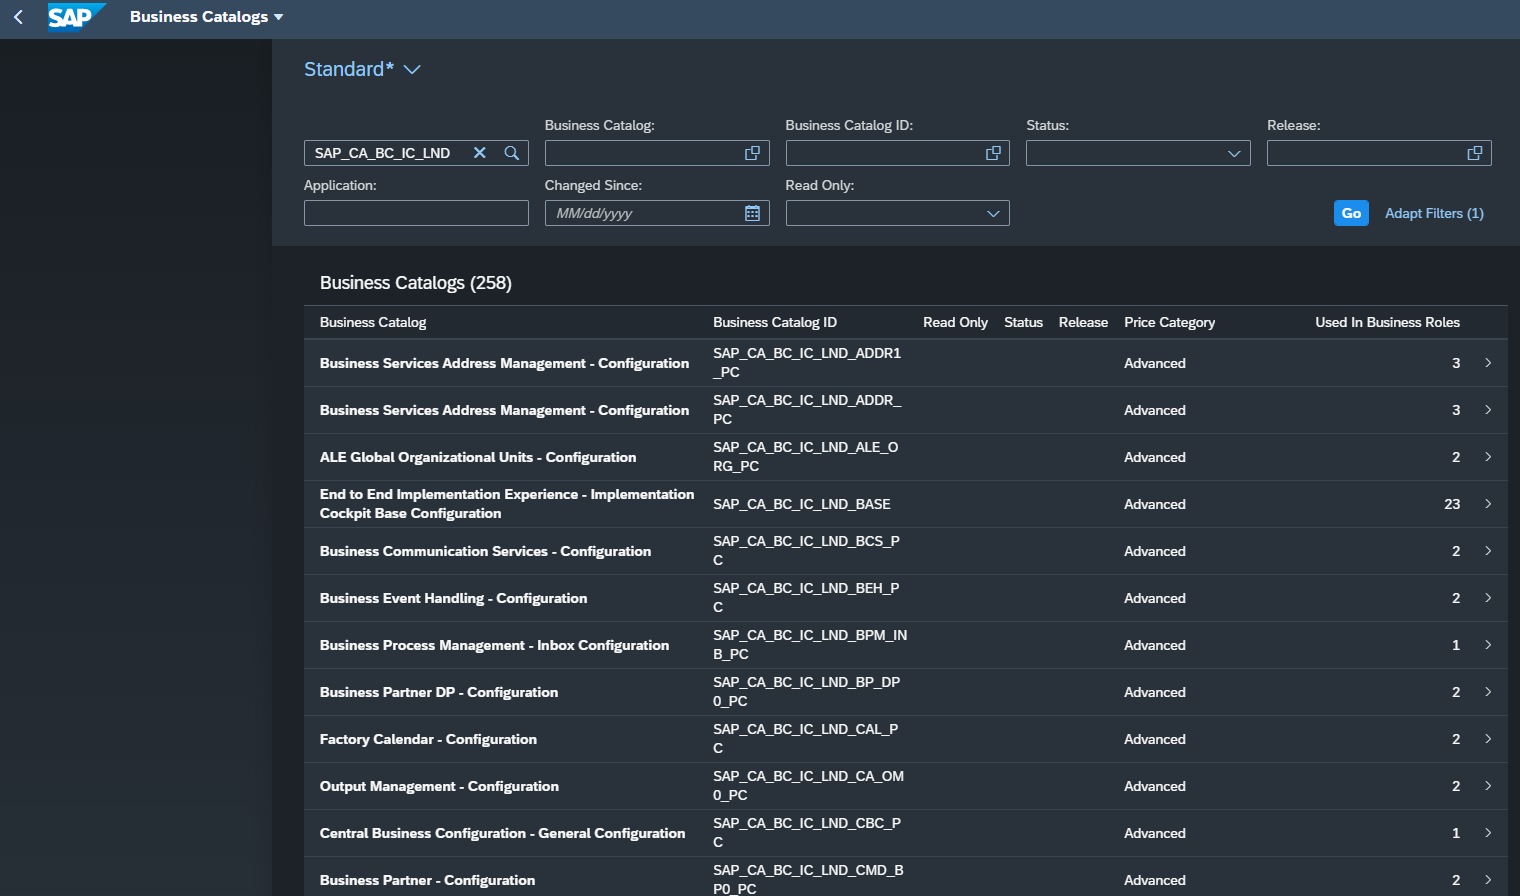This screenshot has width=1520, height=896.
Task: Click the value 23 in Used In Business Roles
Action: [1452, 504]
